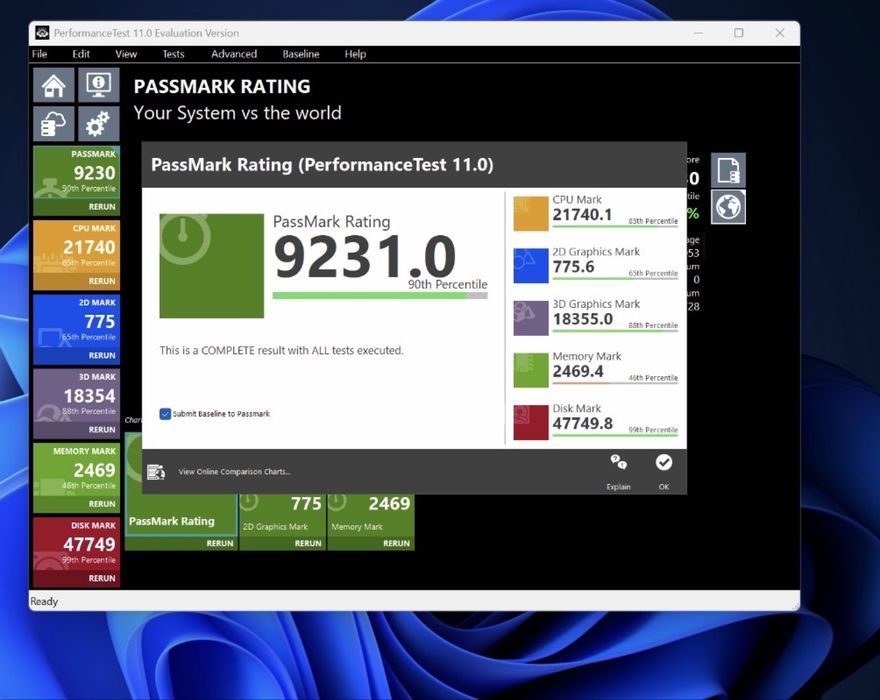Click the Memory Mark 2469.4 value
This screenshot has height=700, width=880.
578,372
